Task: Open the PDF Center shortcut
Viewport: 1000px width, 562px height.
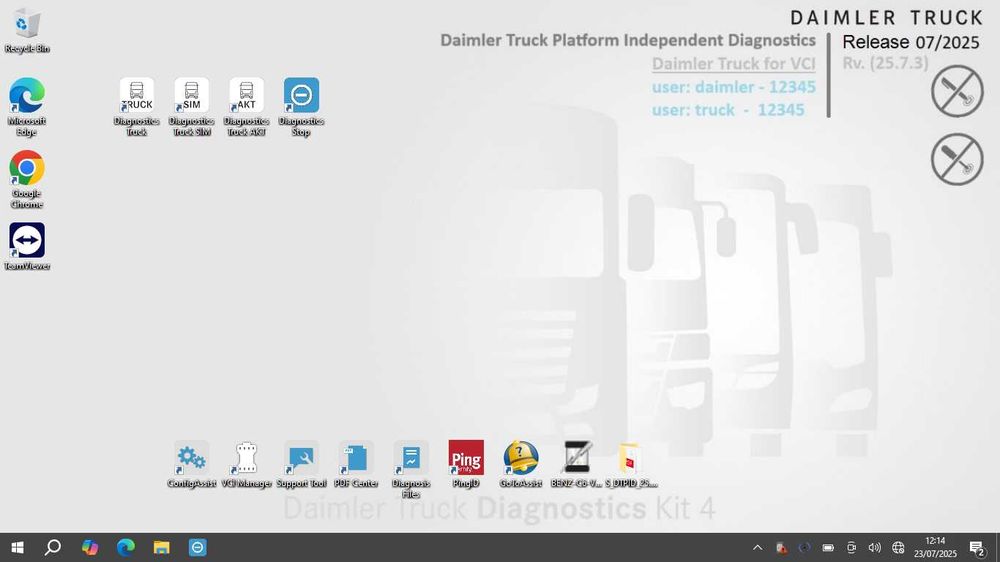Action: tap(356, 464)
